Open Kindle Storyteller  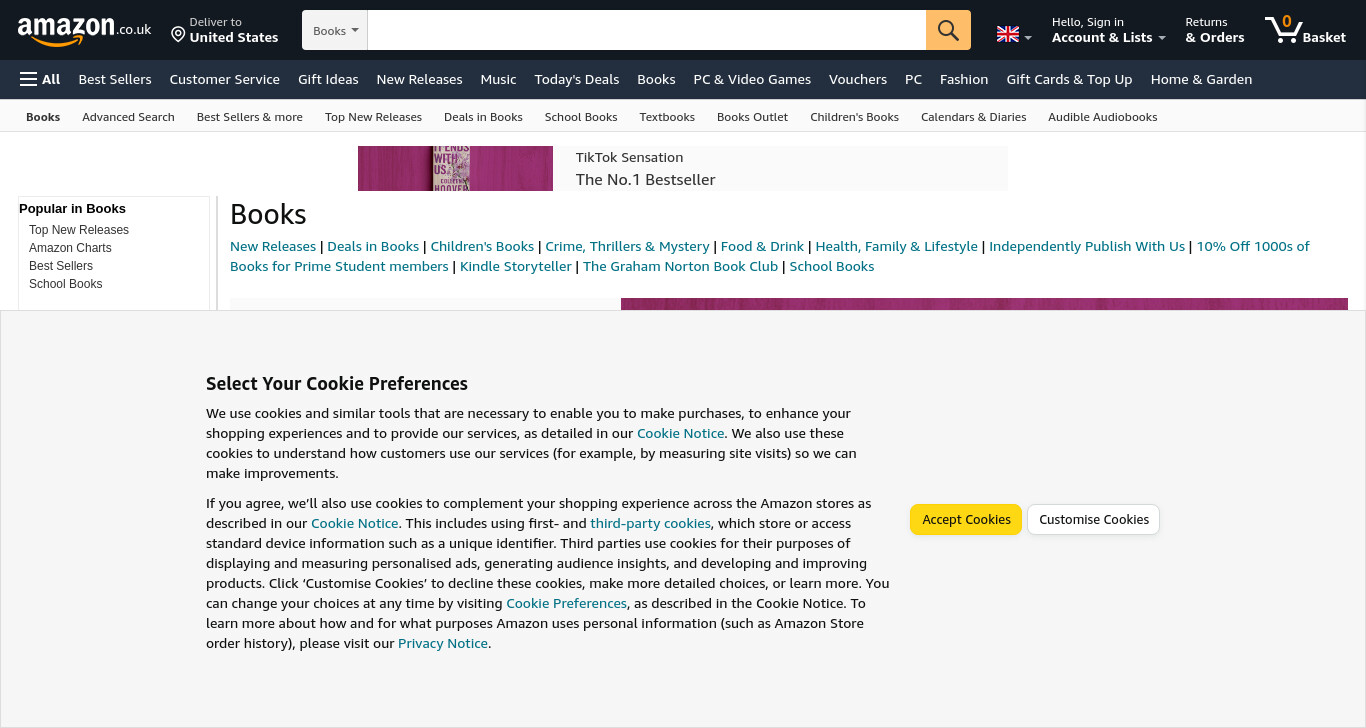[x=516, y=266]
